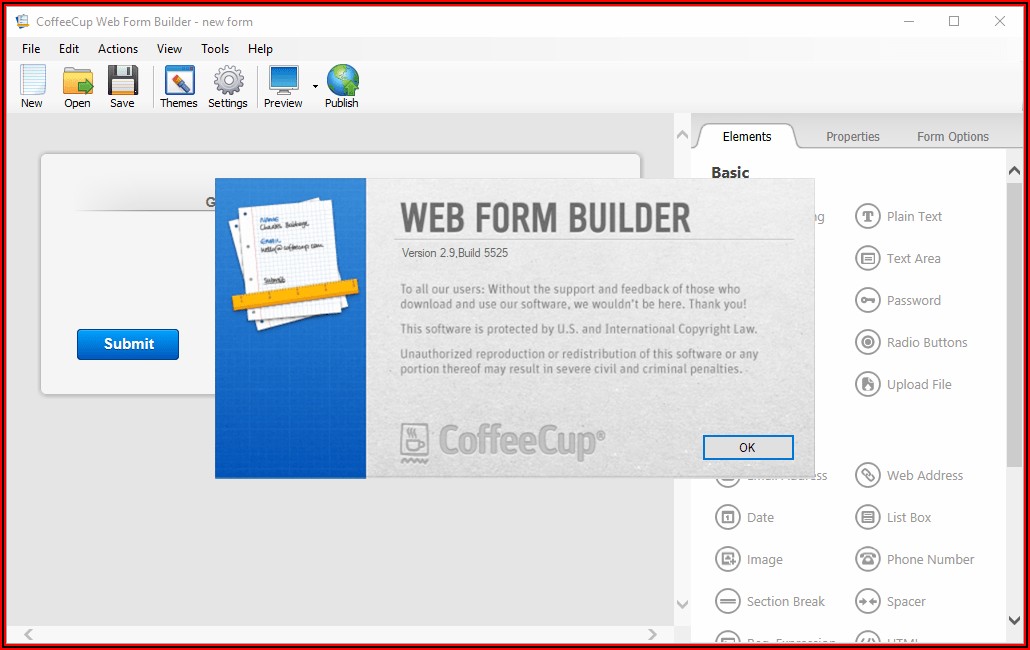This screenshot has width=1030, height=650.
Task: Click the CoffeeCup app icon in title bar
Action: tap(22, 22)
